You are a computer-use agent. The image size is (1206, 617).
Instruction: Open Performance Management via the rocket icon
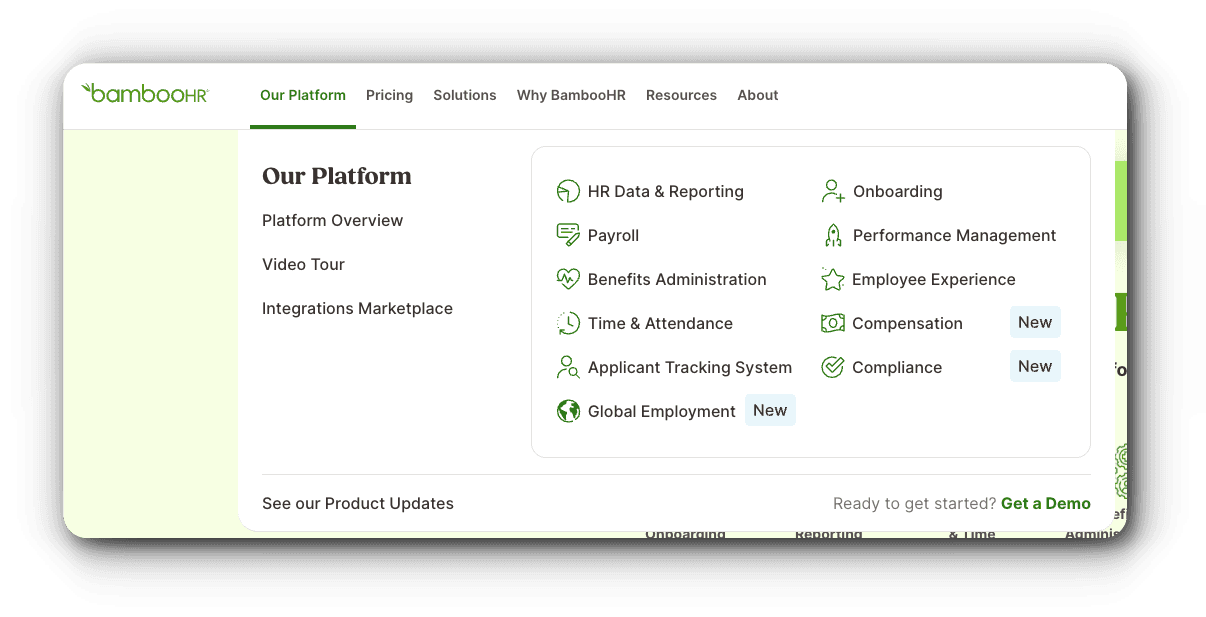pyautogui.click(x=831, y=235)
